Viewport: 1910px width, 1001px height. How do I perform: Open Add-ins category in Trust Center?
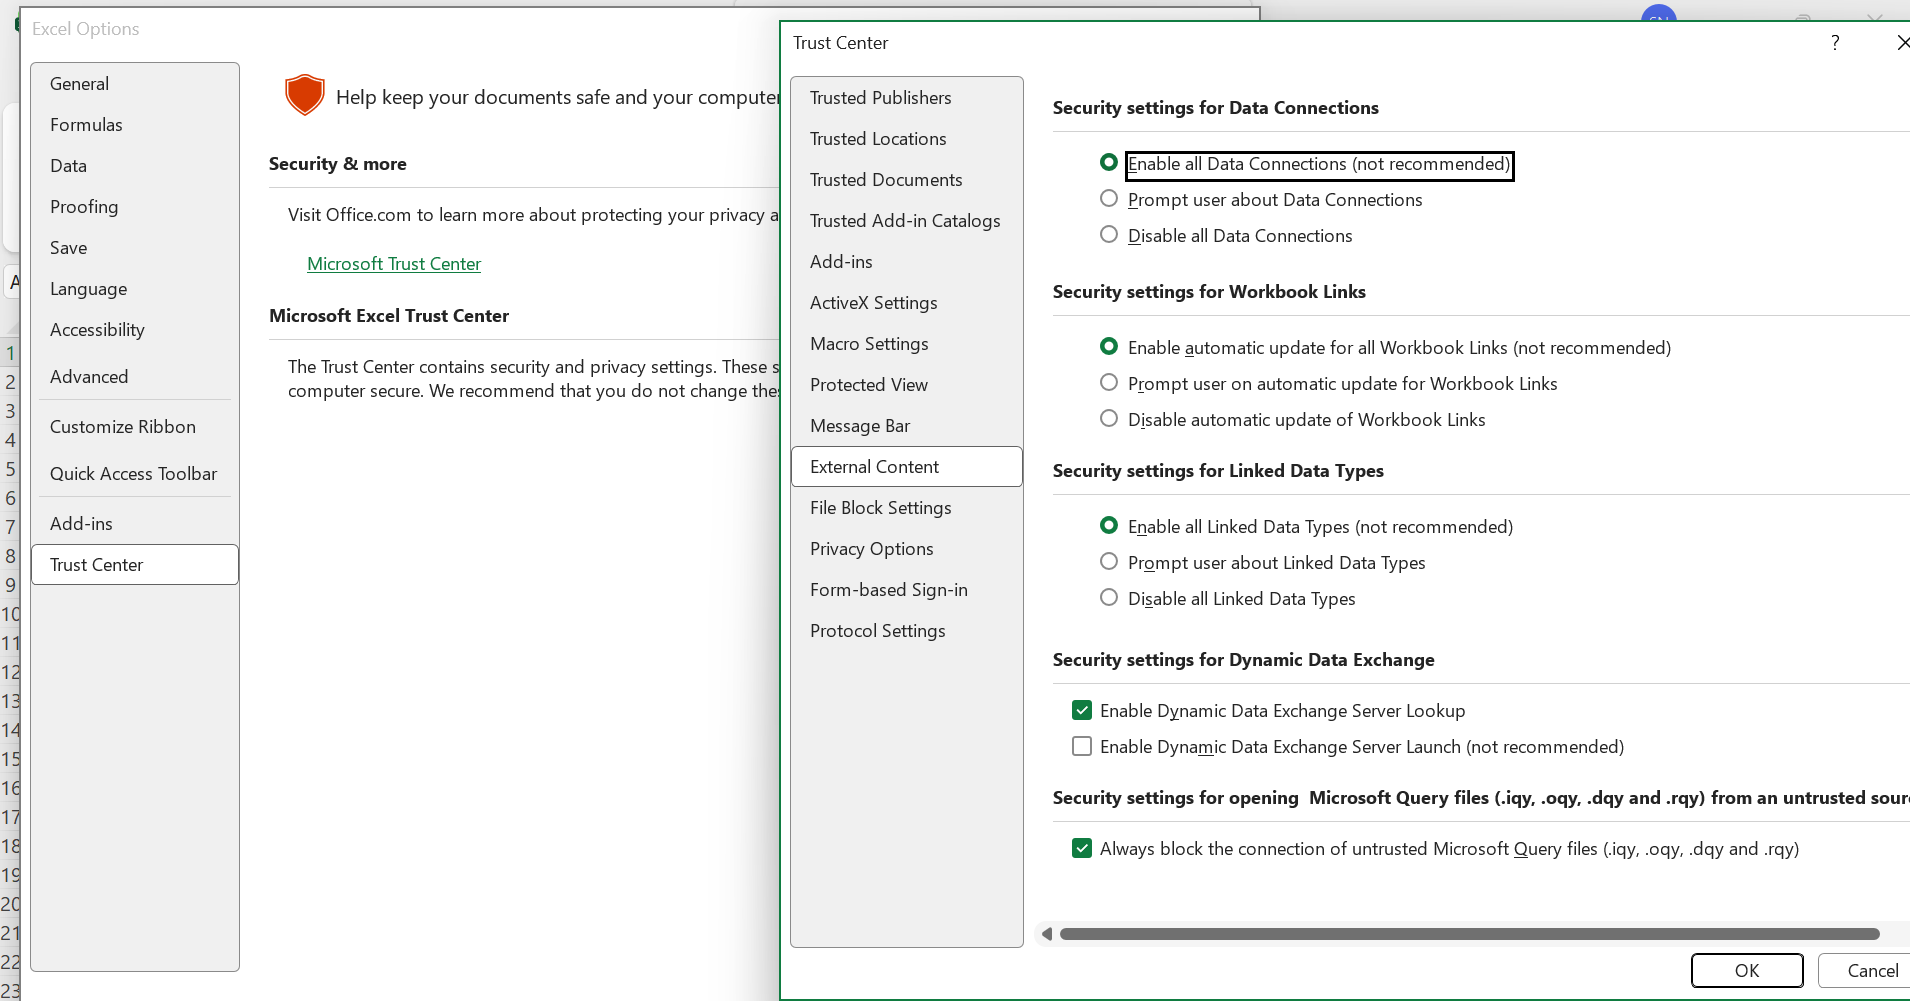click(907, 262)
